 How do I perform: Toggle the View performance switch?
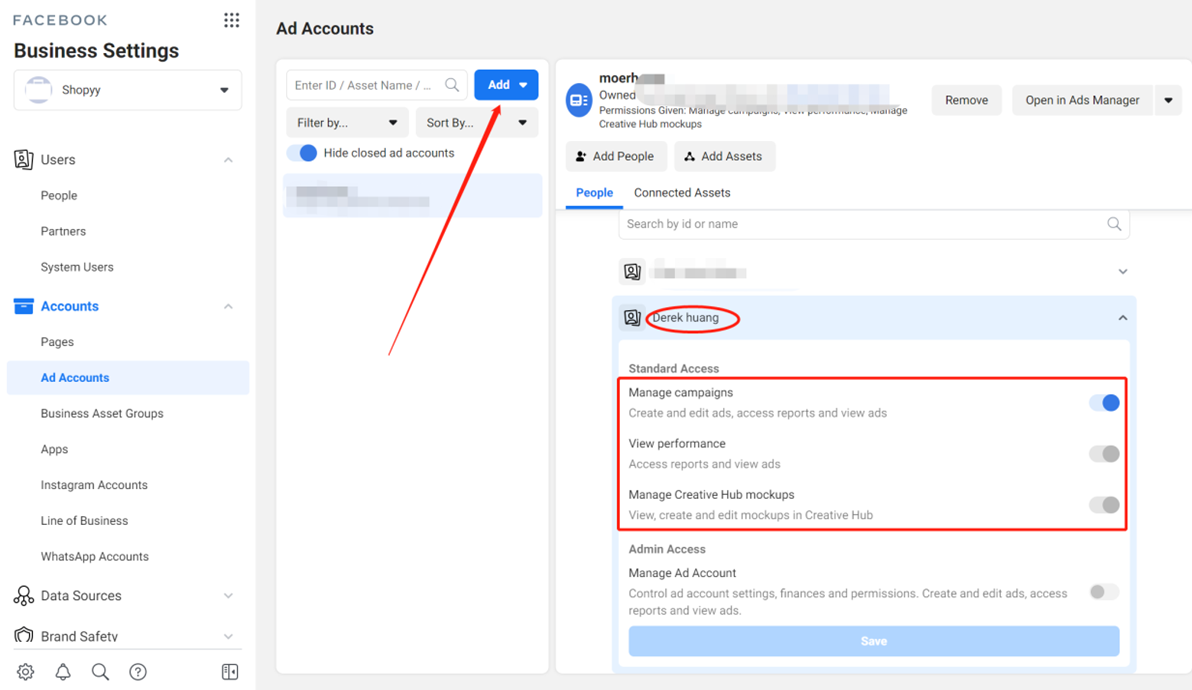click(1104, 454)
